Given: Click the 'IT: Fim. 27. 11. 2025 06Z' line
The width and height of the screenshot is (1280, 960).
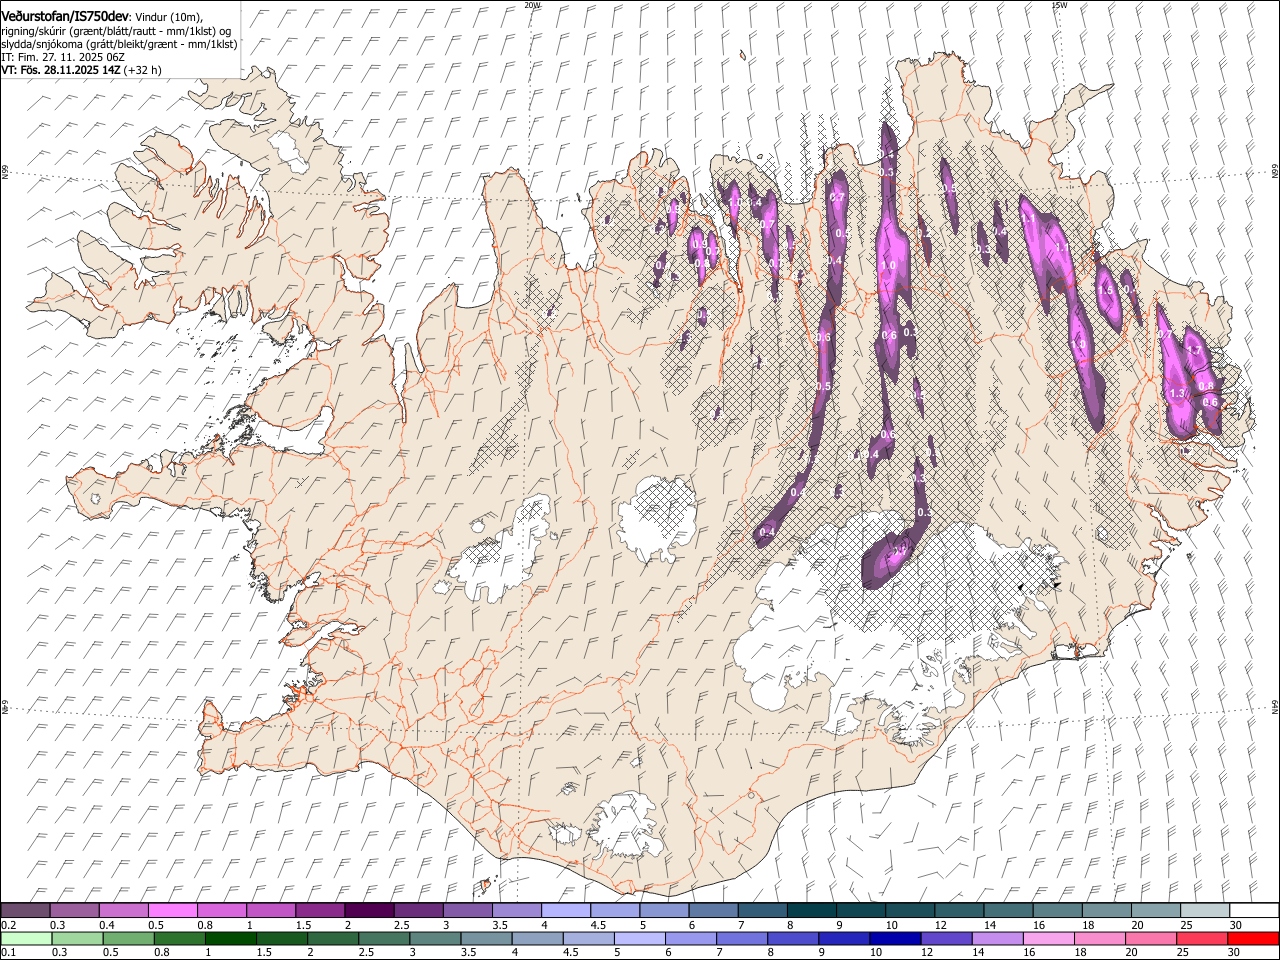Looking at the screenshot, I should [x=62, y=57].
